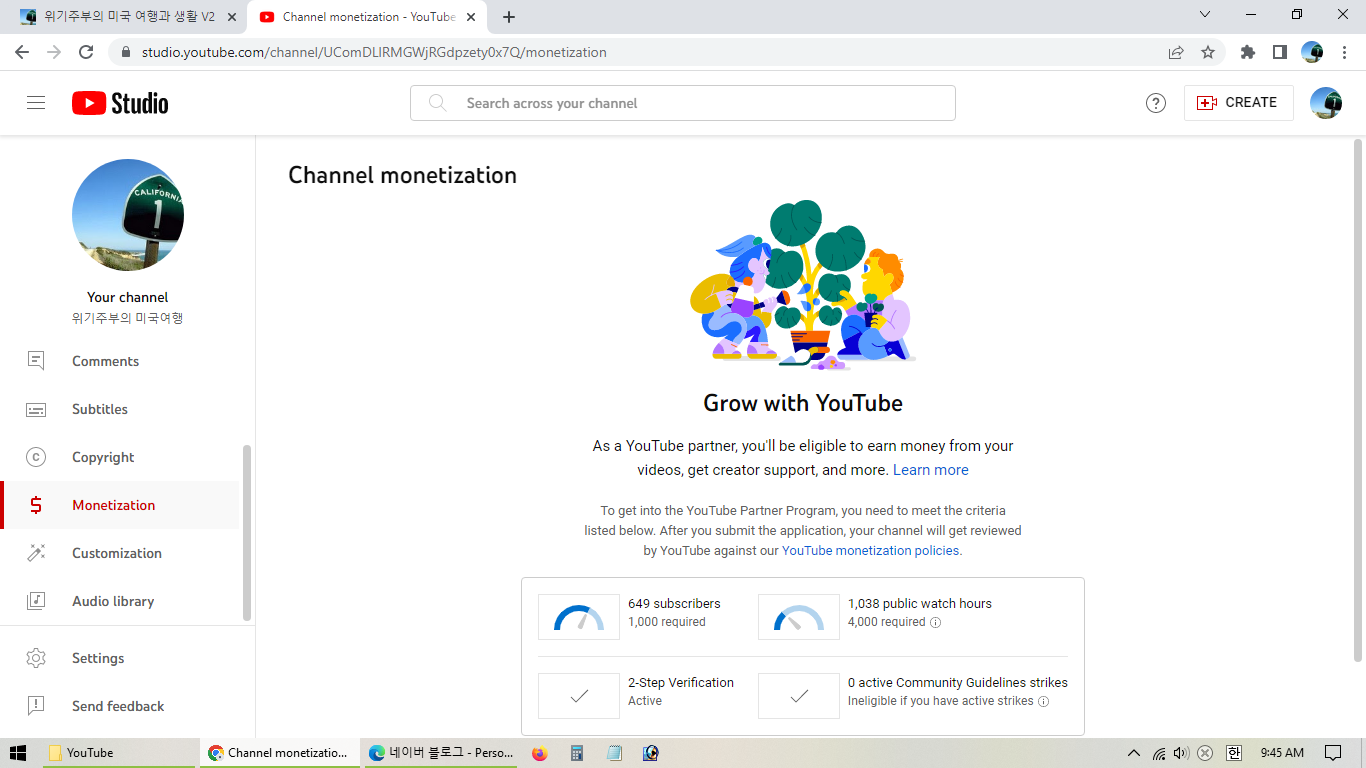Click the Grow with YouTube heading
Screen dimensions: 1366x768
[803, 403]
